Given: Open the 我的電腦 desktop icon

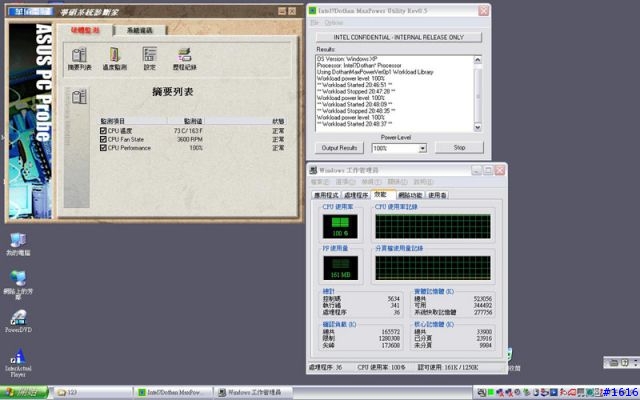Looking at the screenshot, I should click(18, 244).
